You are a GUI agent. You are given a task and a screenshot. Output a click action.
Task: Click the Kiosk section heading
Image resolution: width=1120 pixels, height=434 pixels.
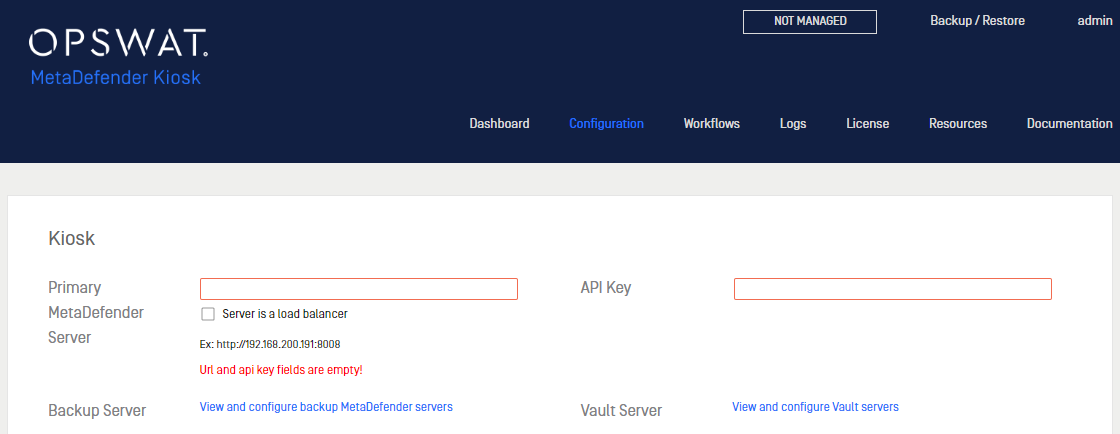pyautogui.click(x=71, y=238)
